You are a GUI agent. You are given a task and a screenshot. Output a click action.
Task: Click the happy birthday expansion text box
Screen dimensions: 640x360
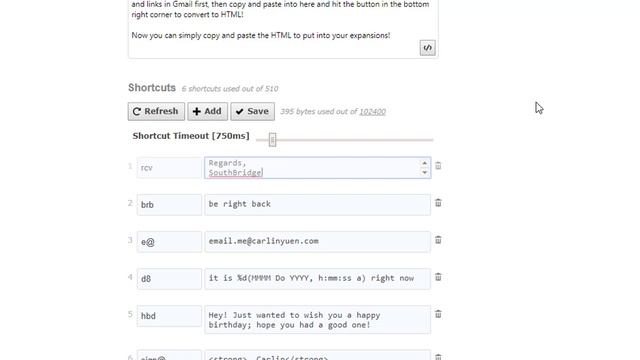pos(318,320)
